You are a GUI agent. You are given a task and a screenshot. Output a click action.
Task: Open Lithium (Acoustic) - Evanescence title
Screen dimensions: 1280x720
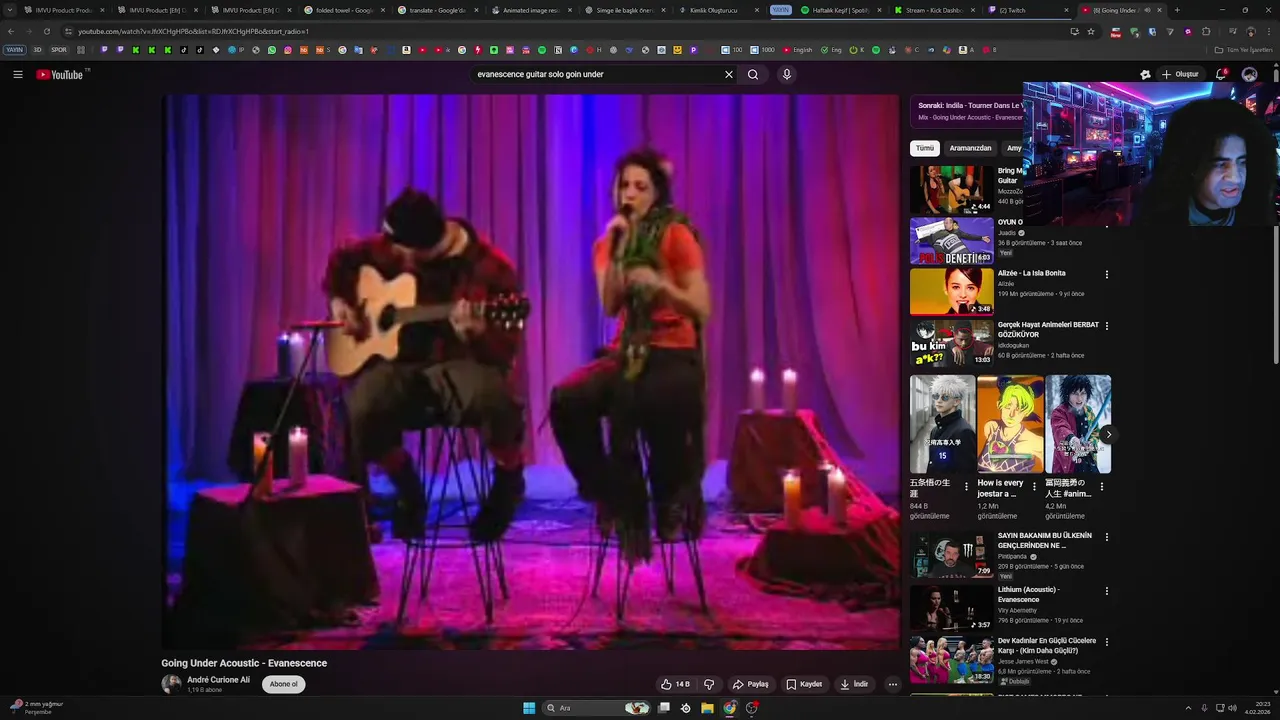[x=1029, y=595]
